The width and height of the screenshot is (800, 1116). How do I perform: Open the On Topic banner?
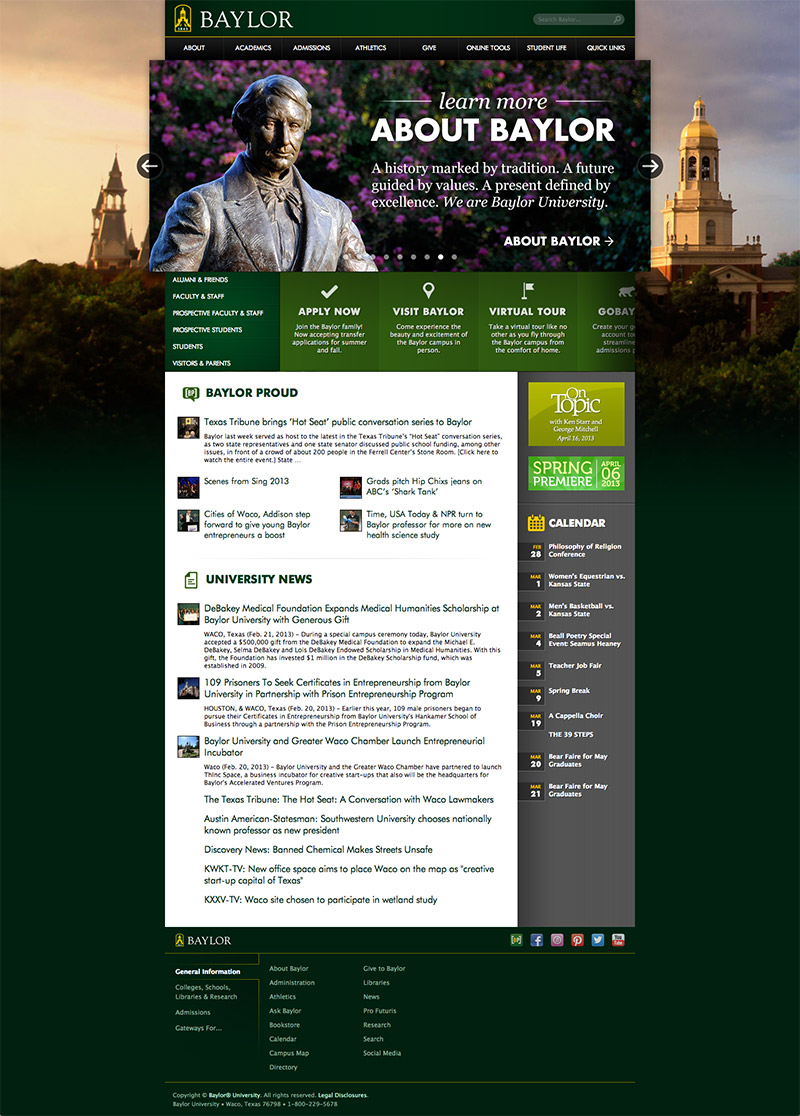577,414
